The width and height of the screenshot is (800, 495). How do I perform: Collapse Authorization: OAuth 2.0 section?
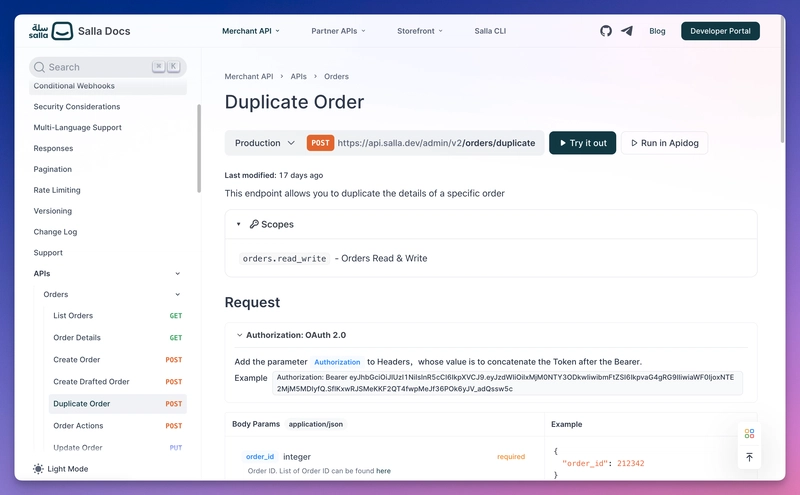point(239,335)
